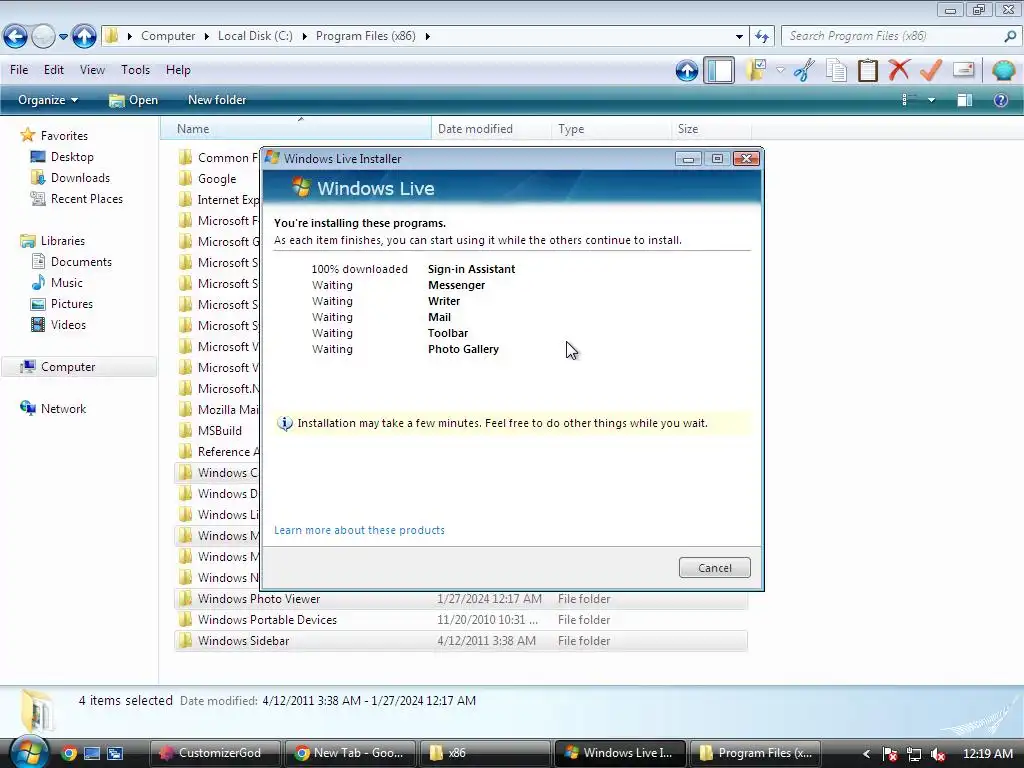Click the Classic Shell shell icon
The width and height of the screenshot is (1024, 768).
[1003, 69]
